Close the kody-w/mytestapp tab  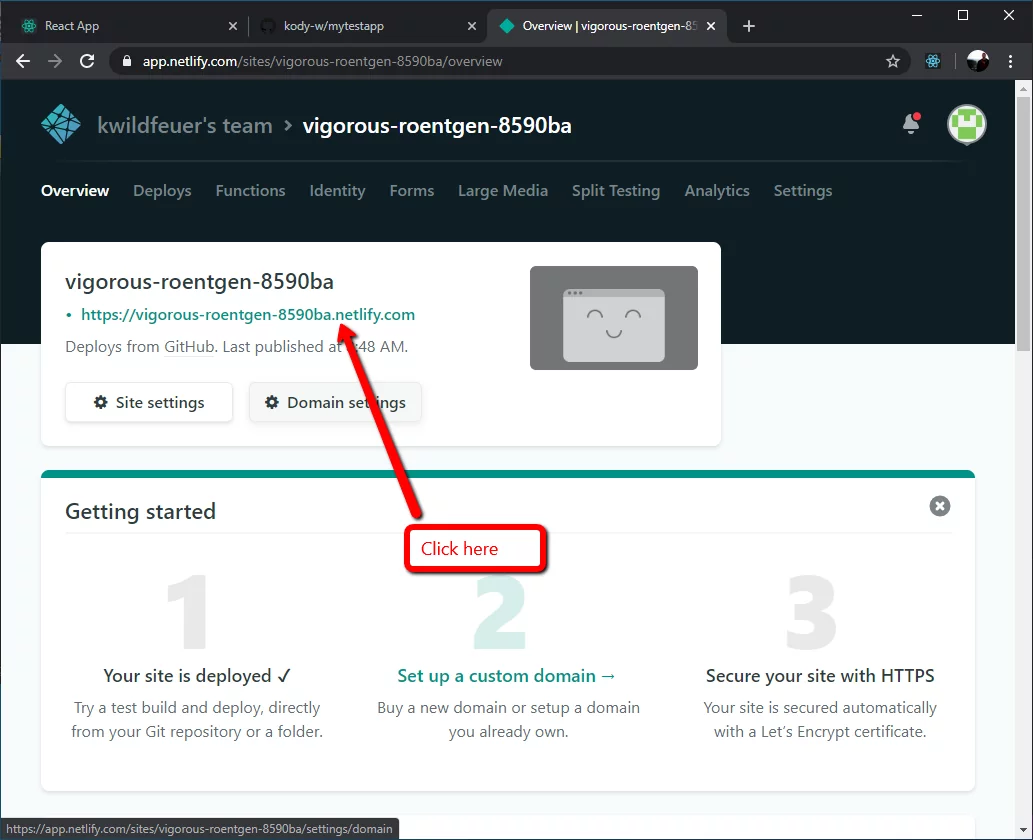(472, 26)
